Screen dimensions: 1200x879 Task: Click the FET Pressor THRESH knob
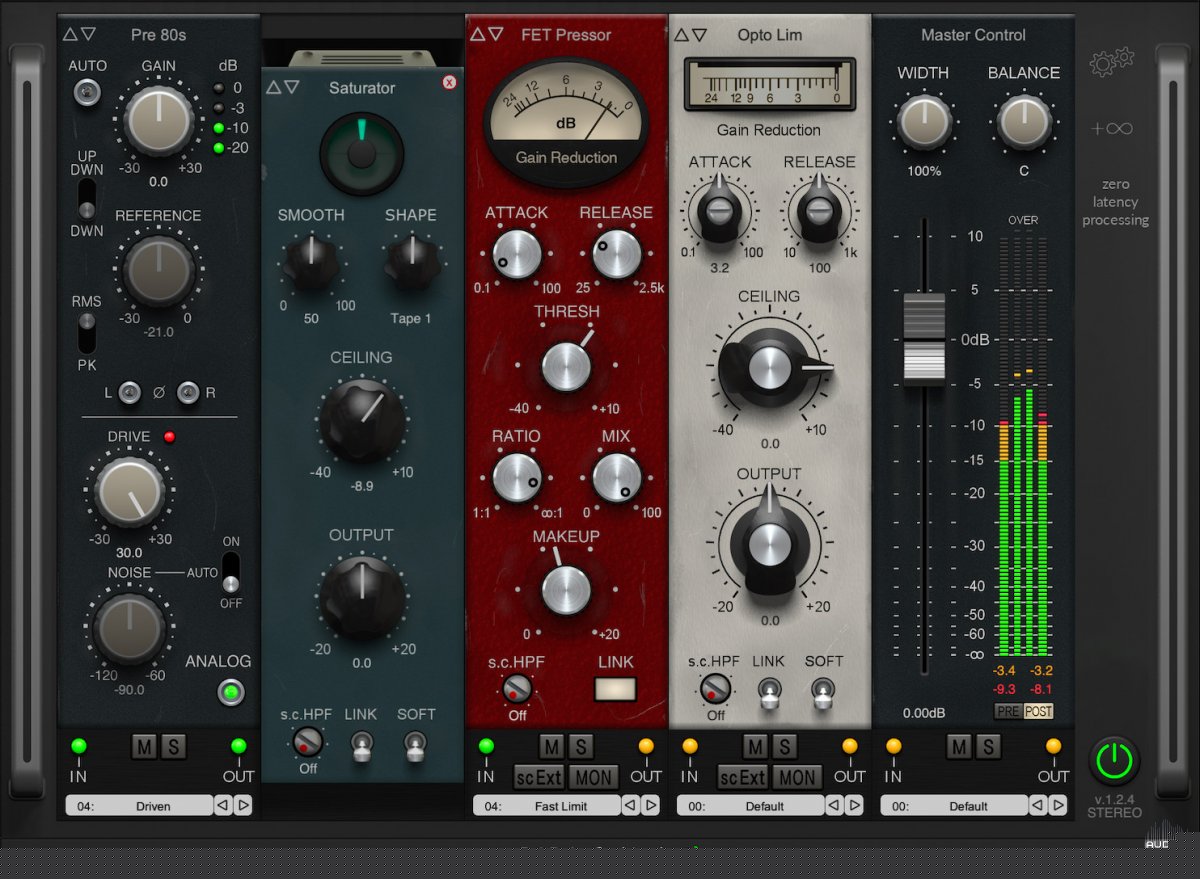pyautogui.click(x=567, y=366)
